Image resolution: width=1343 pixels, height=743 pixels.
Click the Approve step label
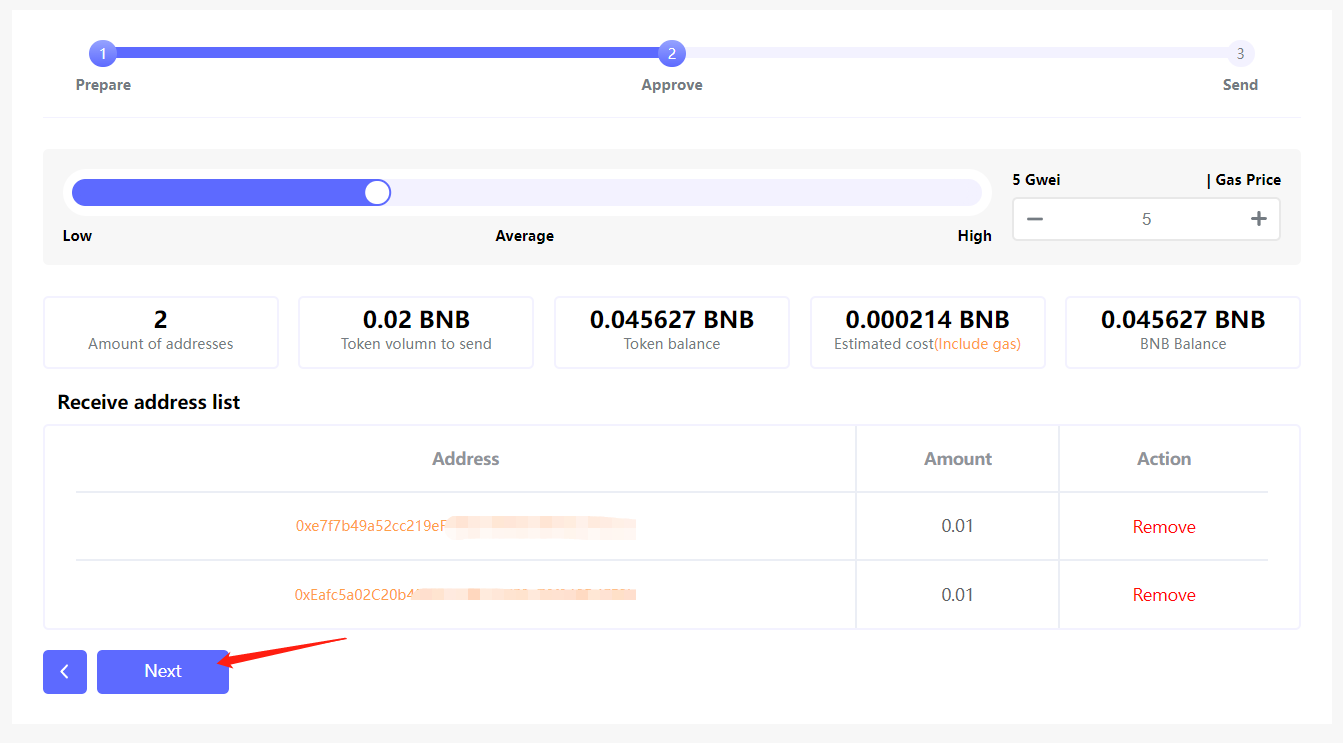672,85
